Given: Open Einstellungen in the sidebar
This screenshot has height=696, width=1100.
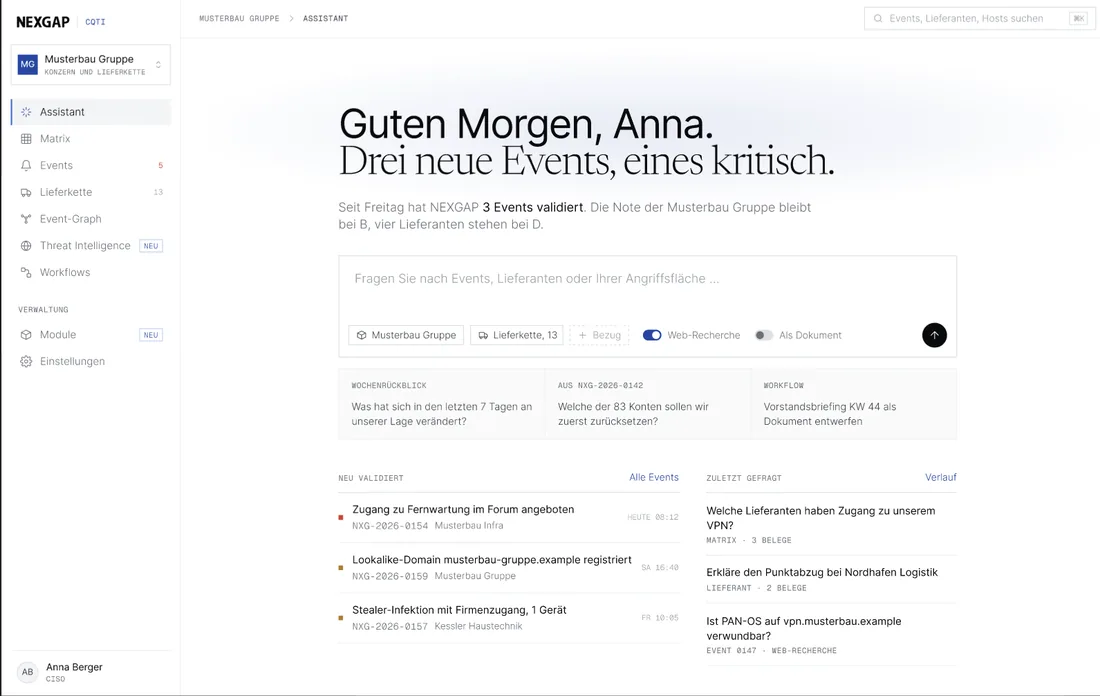Looking at the screenshot, I should coord(90,361).
